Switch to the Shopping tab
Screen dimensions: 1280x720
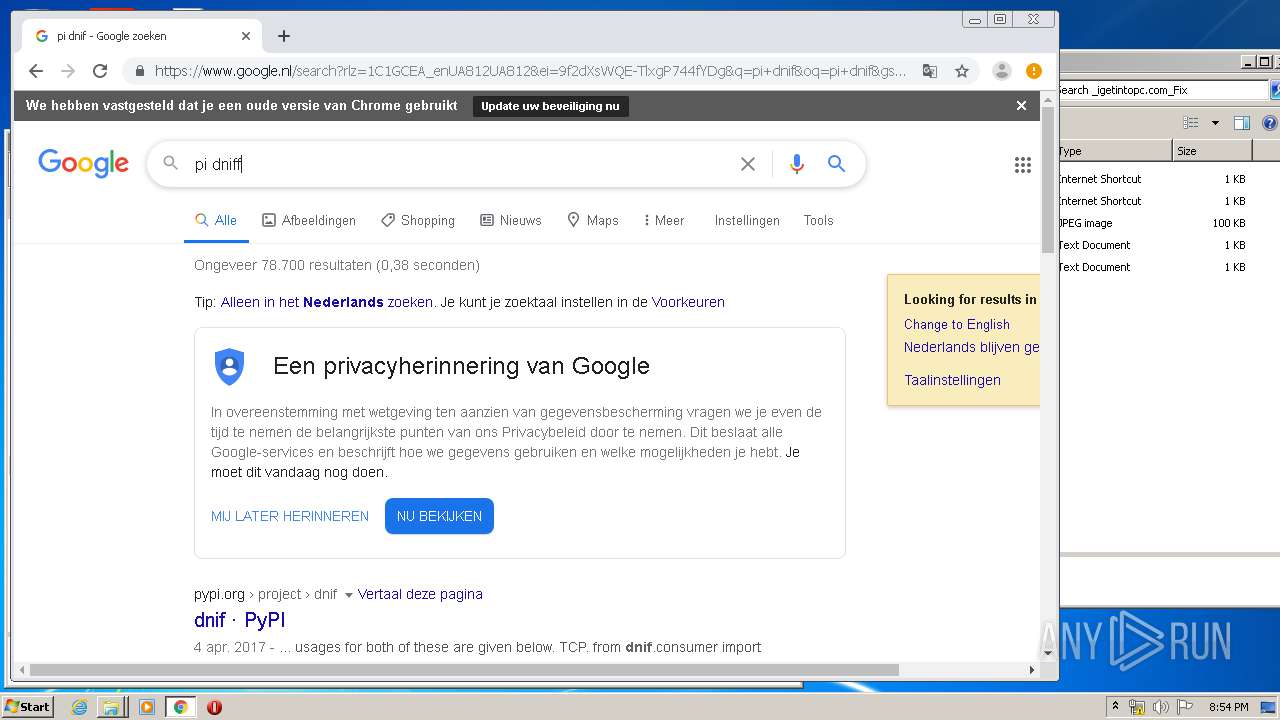418,220
